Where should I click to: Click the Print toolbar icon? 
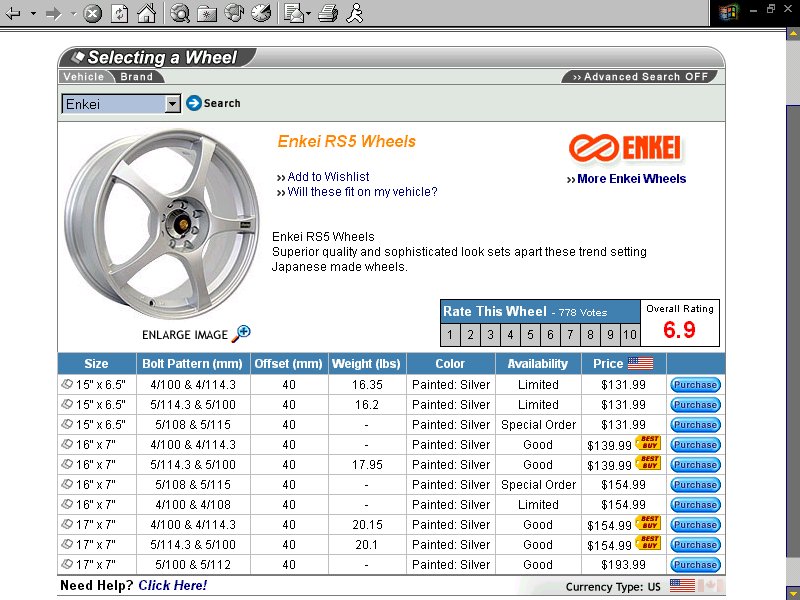point(328,13)
